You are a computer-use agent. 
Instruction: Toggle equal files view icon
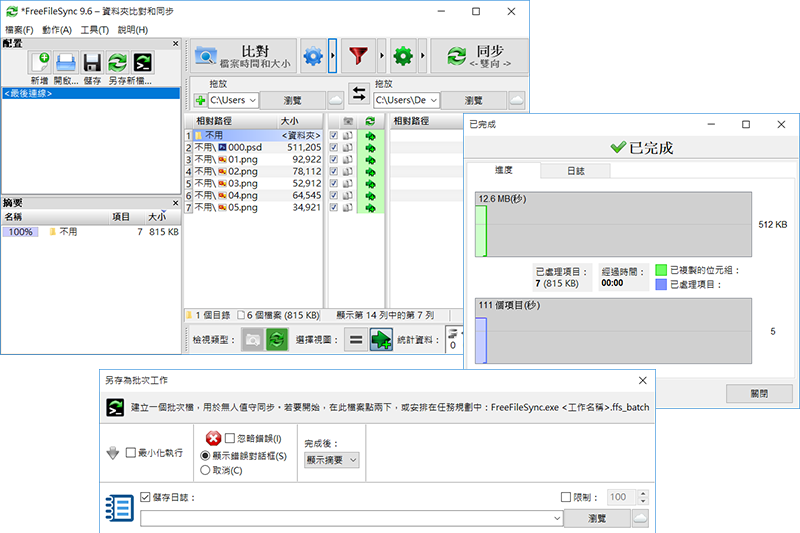(356, 340)
